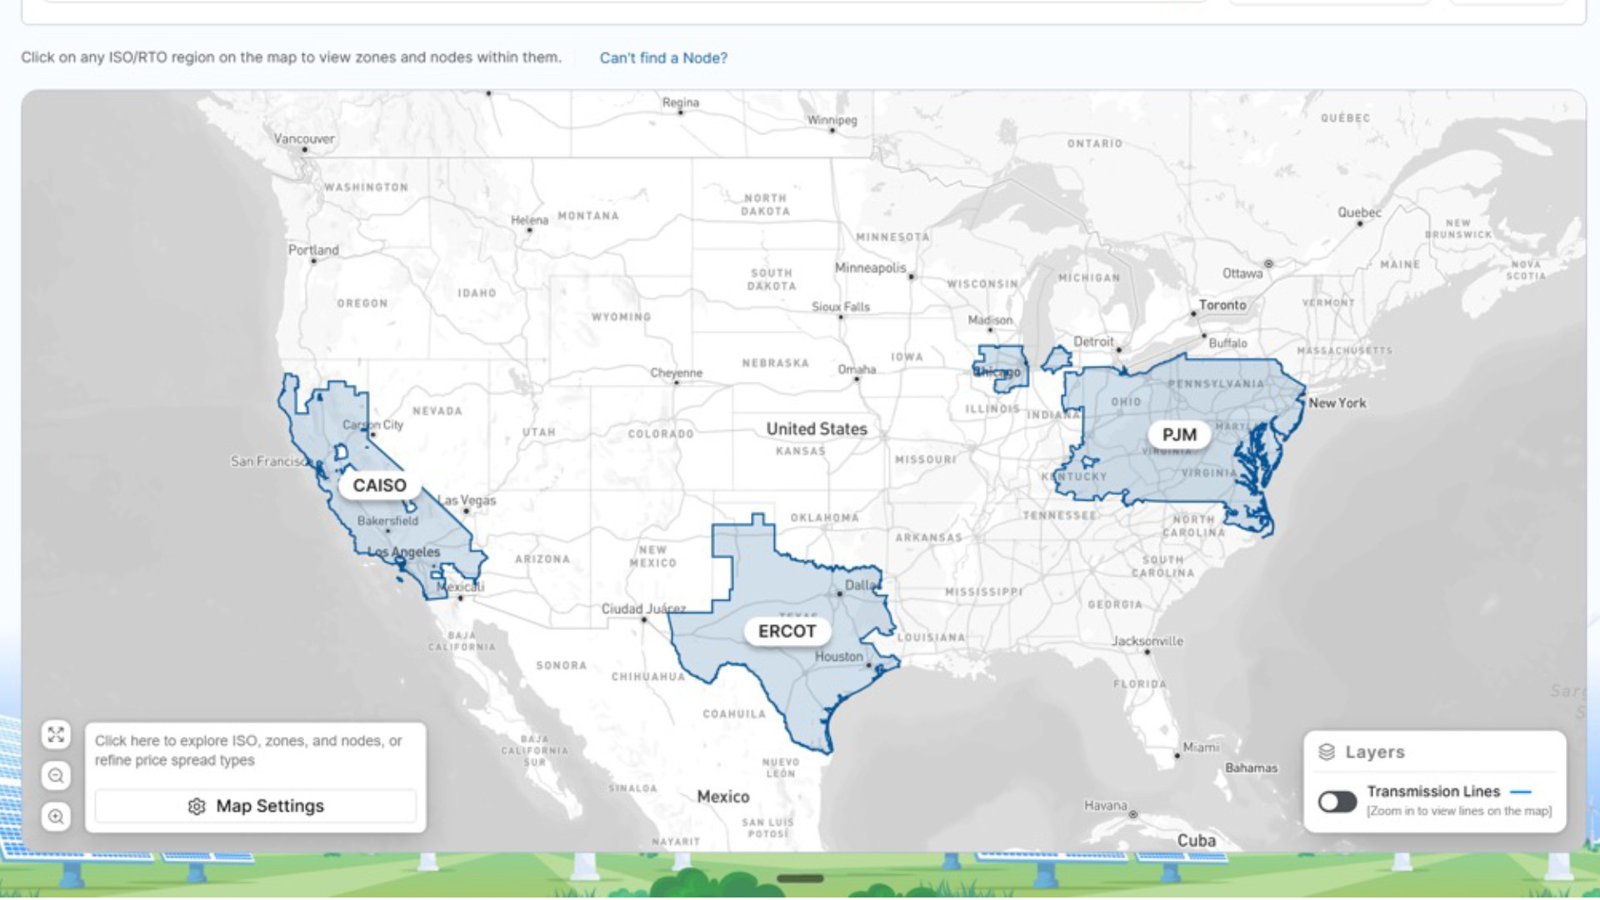Viewport: 1600px width, 900px height.
Task: Click the "Miami" city label
Action: point(1201,747)
